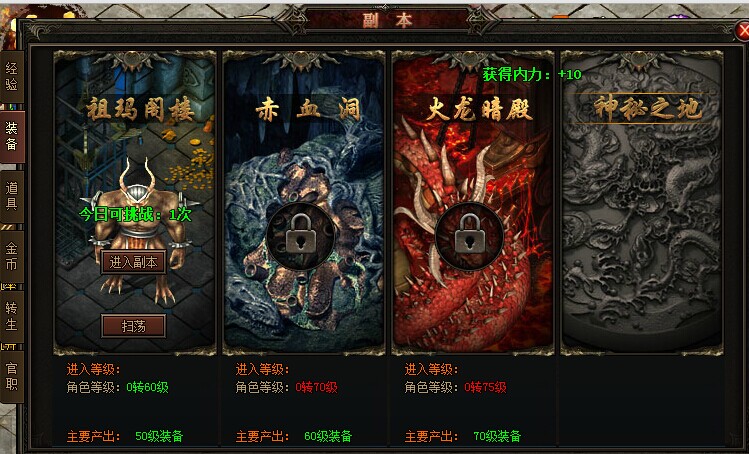Close the 副本 dungeon window
This screenshot has width=749, height=454.
(742, 32)
